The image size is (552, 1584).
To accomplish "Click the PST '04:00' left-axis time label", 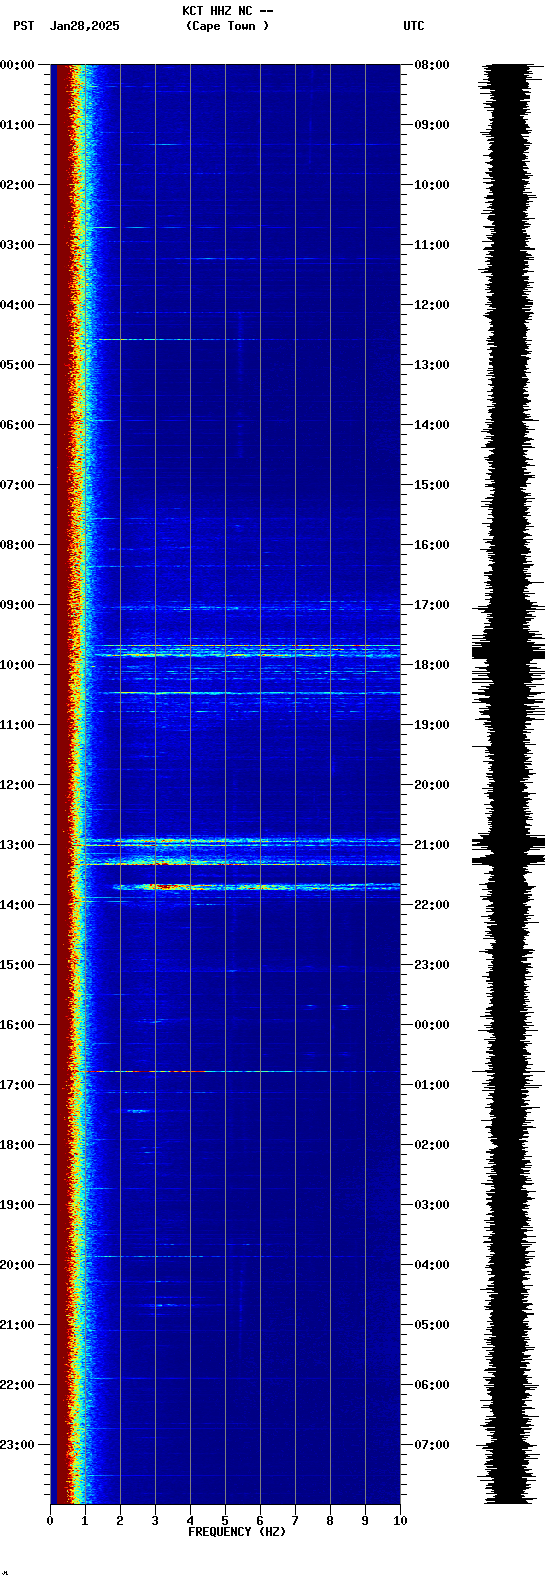I will 17,305.
